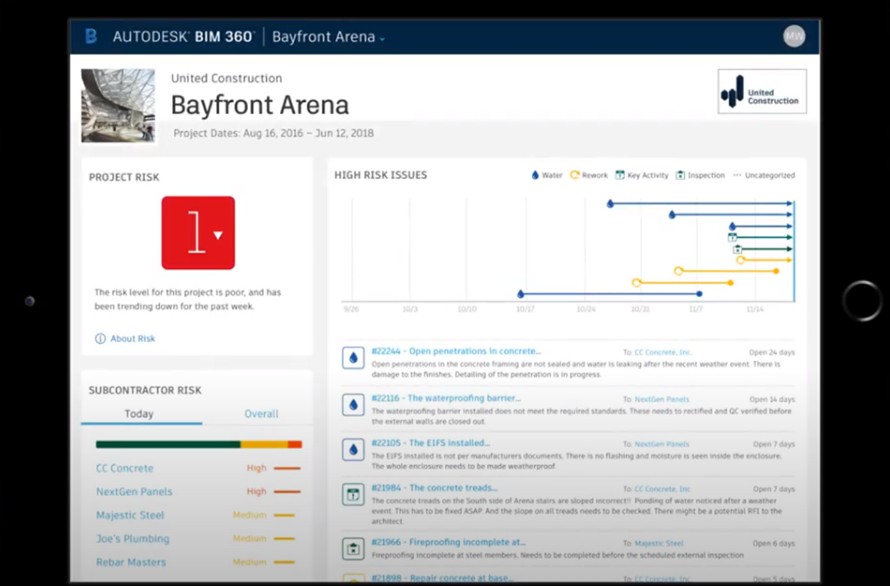Click the High risk label for NextGen Panels
The image size is (890, 586).
[x=257, y=491]
